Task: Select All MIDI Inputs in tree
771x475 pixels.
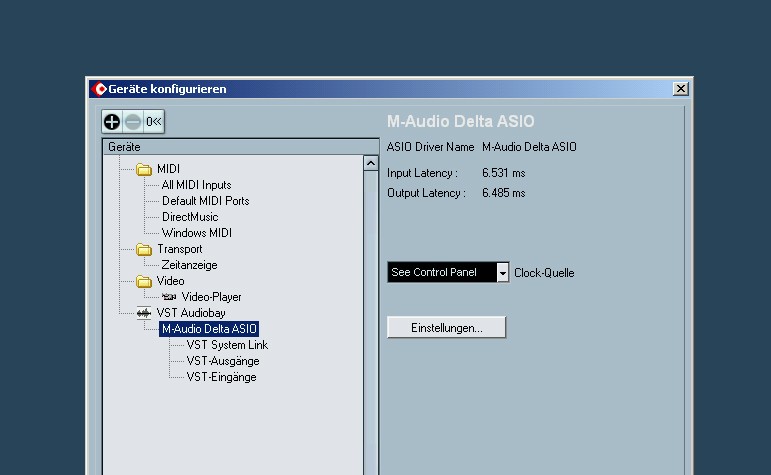Action: pyautogui.click(x=196, y=185)
